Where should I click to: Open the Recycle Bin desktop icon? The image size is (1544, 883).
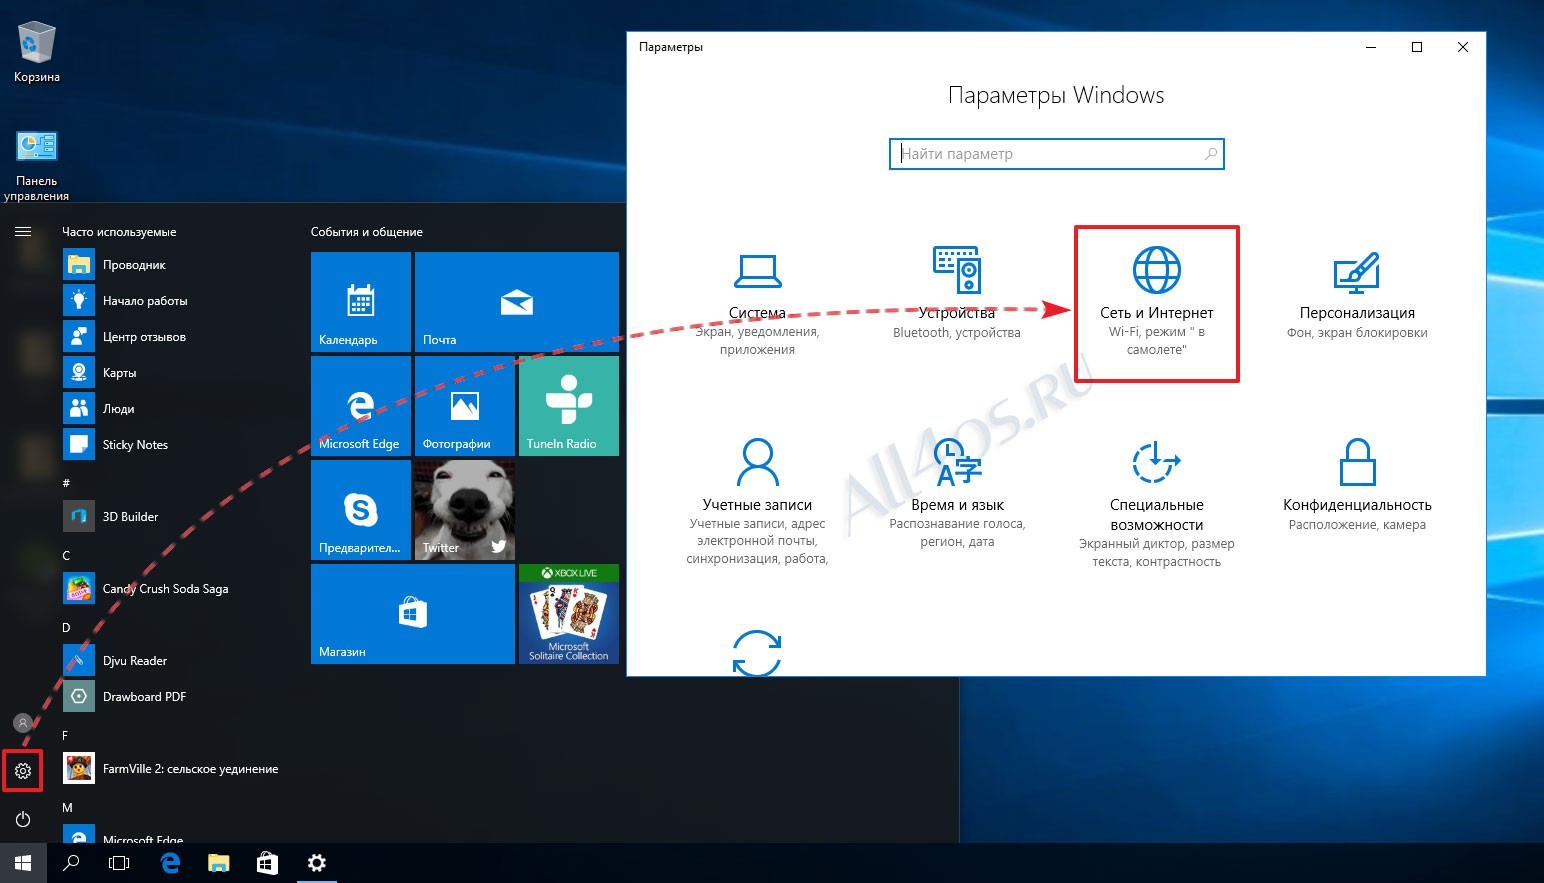point(37,52)
